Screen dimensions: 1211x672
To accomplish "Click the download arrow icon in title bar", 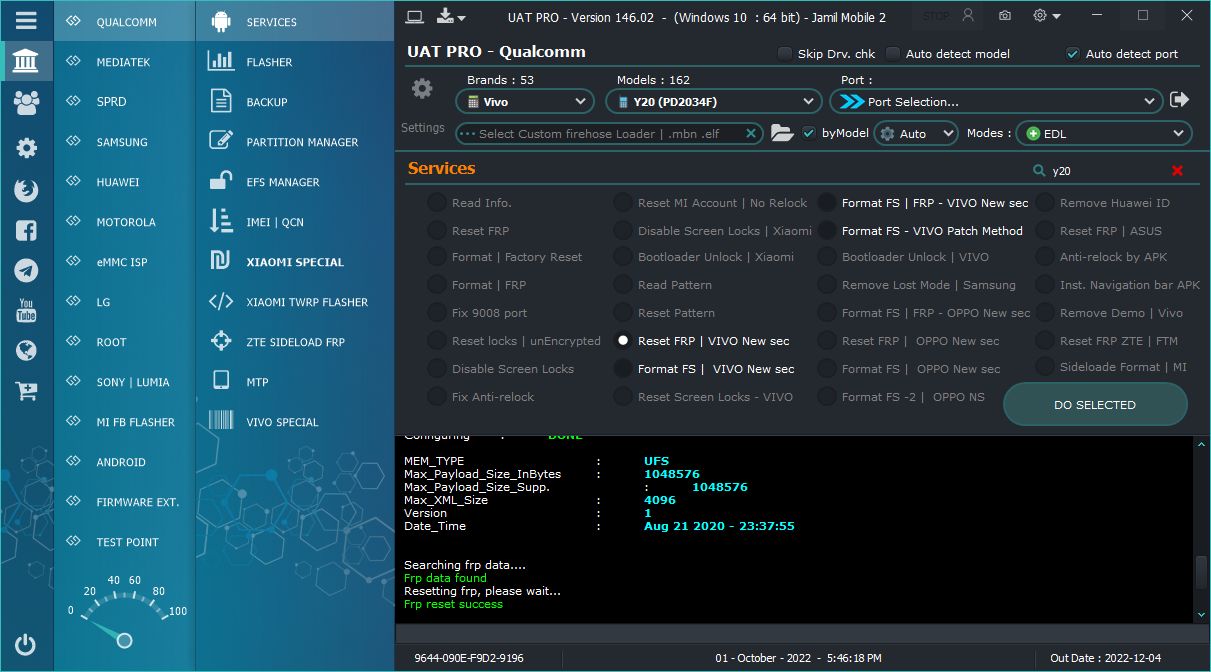I will (451, 16).
